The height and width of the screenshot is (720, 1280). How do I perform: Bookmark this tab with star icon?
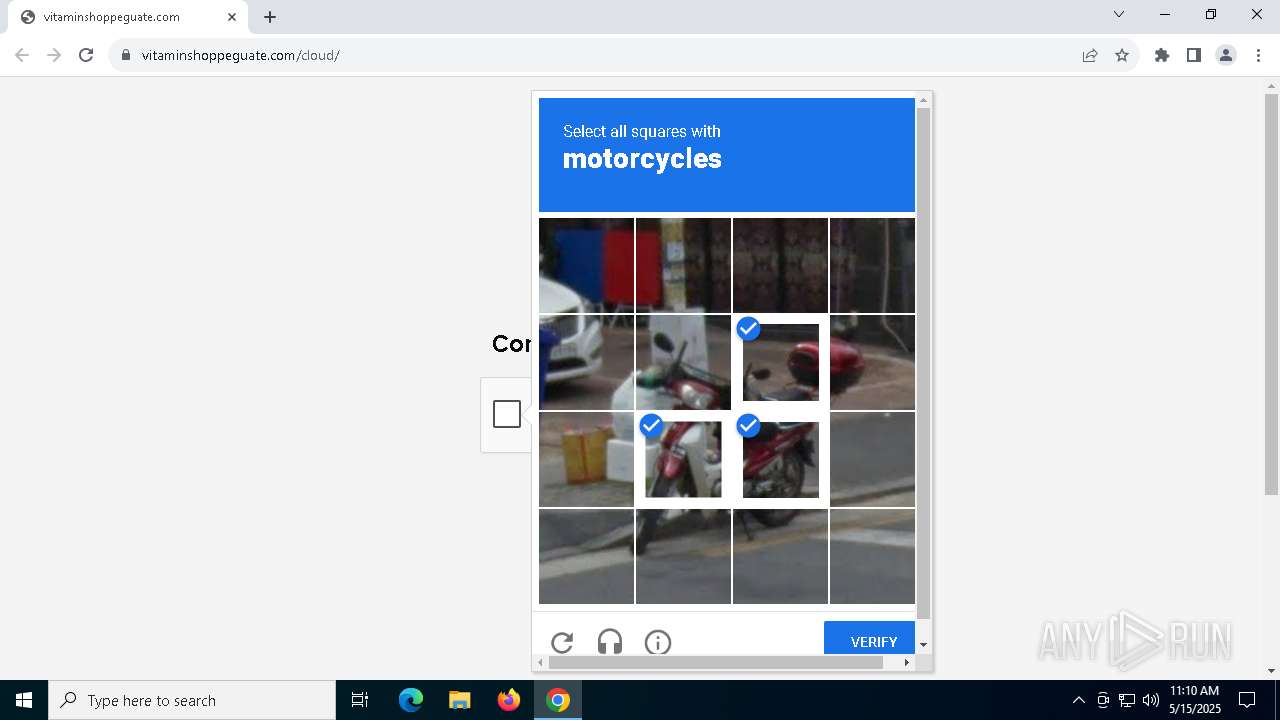point(1122,55)
